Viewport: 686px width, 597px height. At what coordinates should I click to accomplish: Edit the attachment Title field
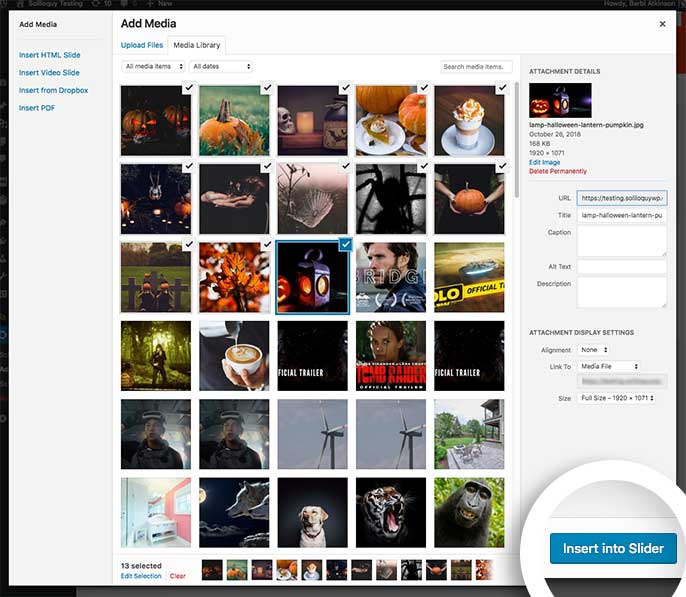point(622,215)
